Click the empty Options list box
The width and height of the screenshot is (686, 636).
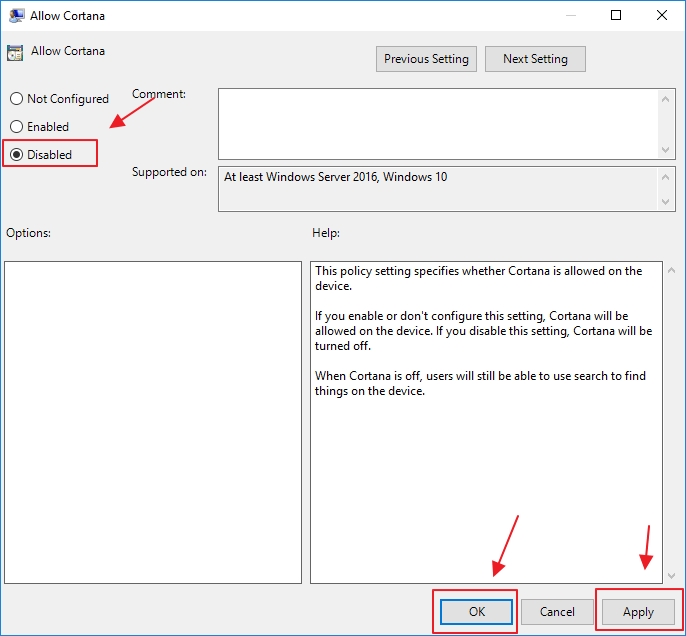point(153,422)
